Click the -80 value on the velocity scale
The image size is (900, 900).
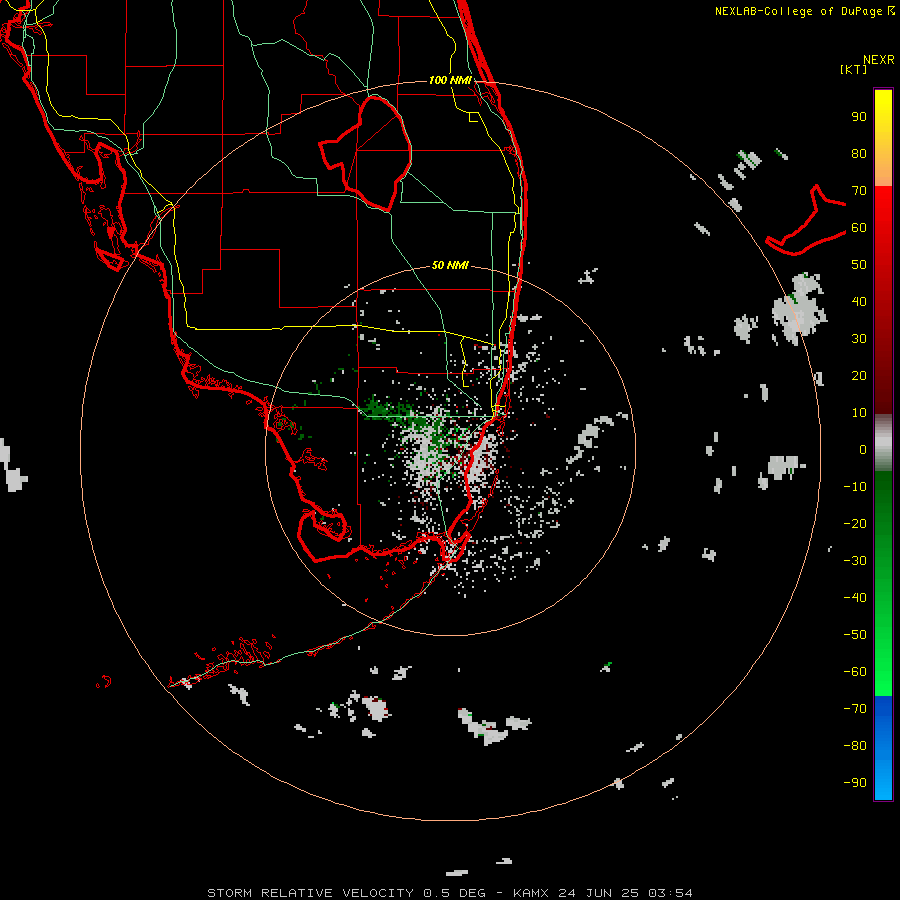[x=855, y=746]
